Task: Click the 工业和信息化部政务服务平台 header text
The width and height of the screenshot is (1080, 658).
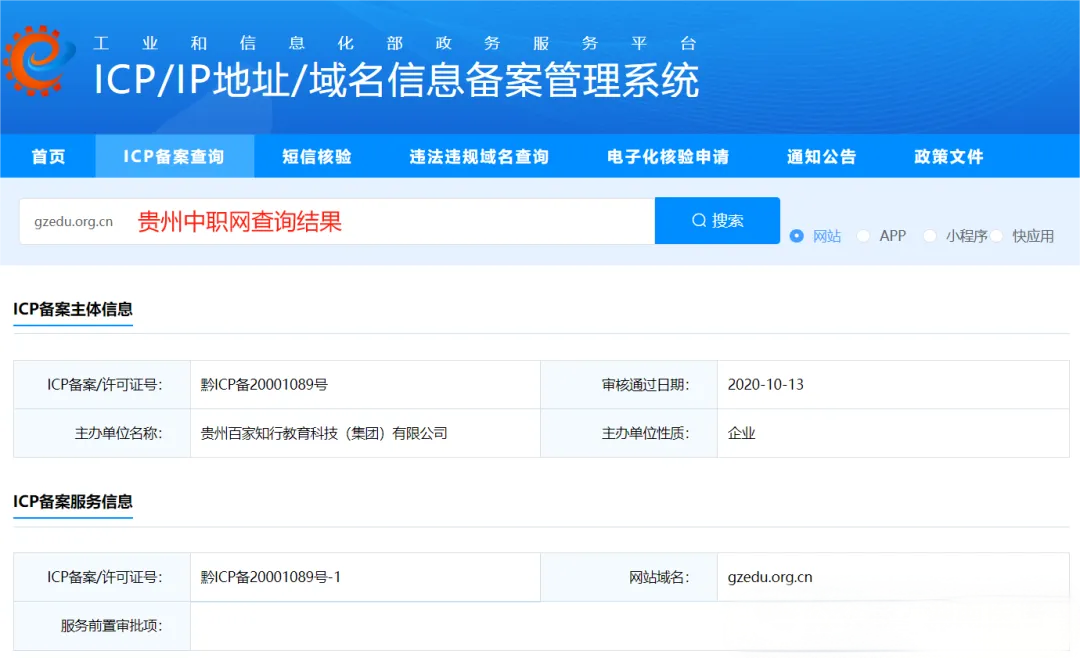Action: pyautogui.click(x=395, y=43)
